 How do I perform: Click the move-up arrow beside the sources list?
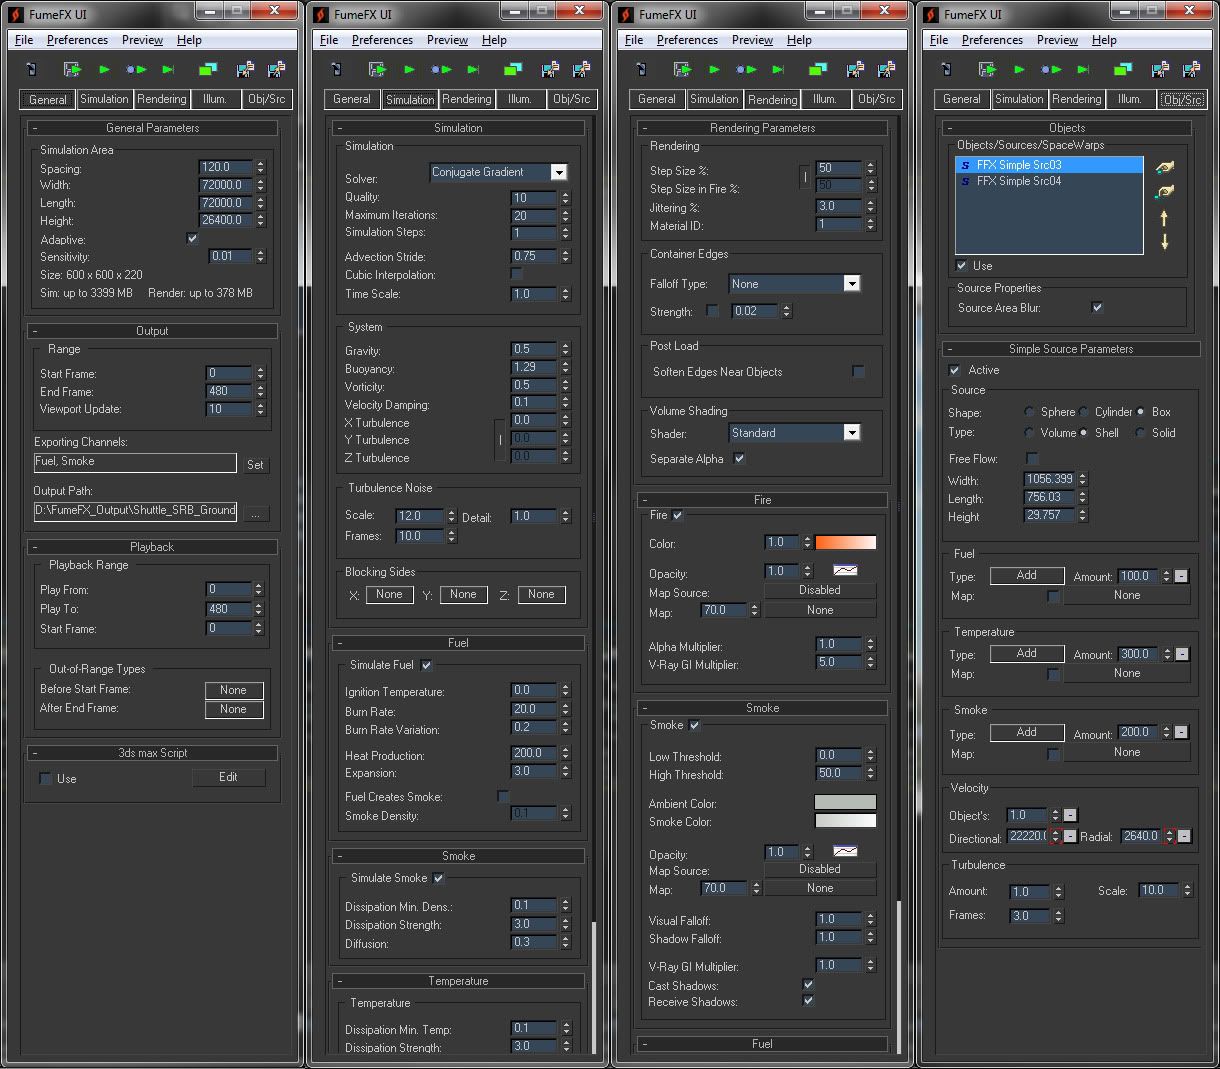point(1164,218)
